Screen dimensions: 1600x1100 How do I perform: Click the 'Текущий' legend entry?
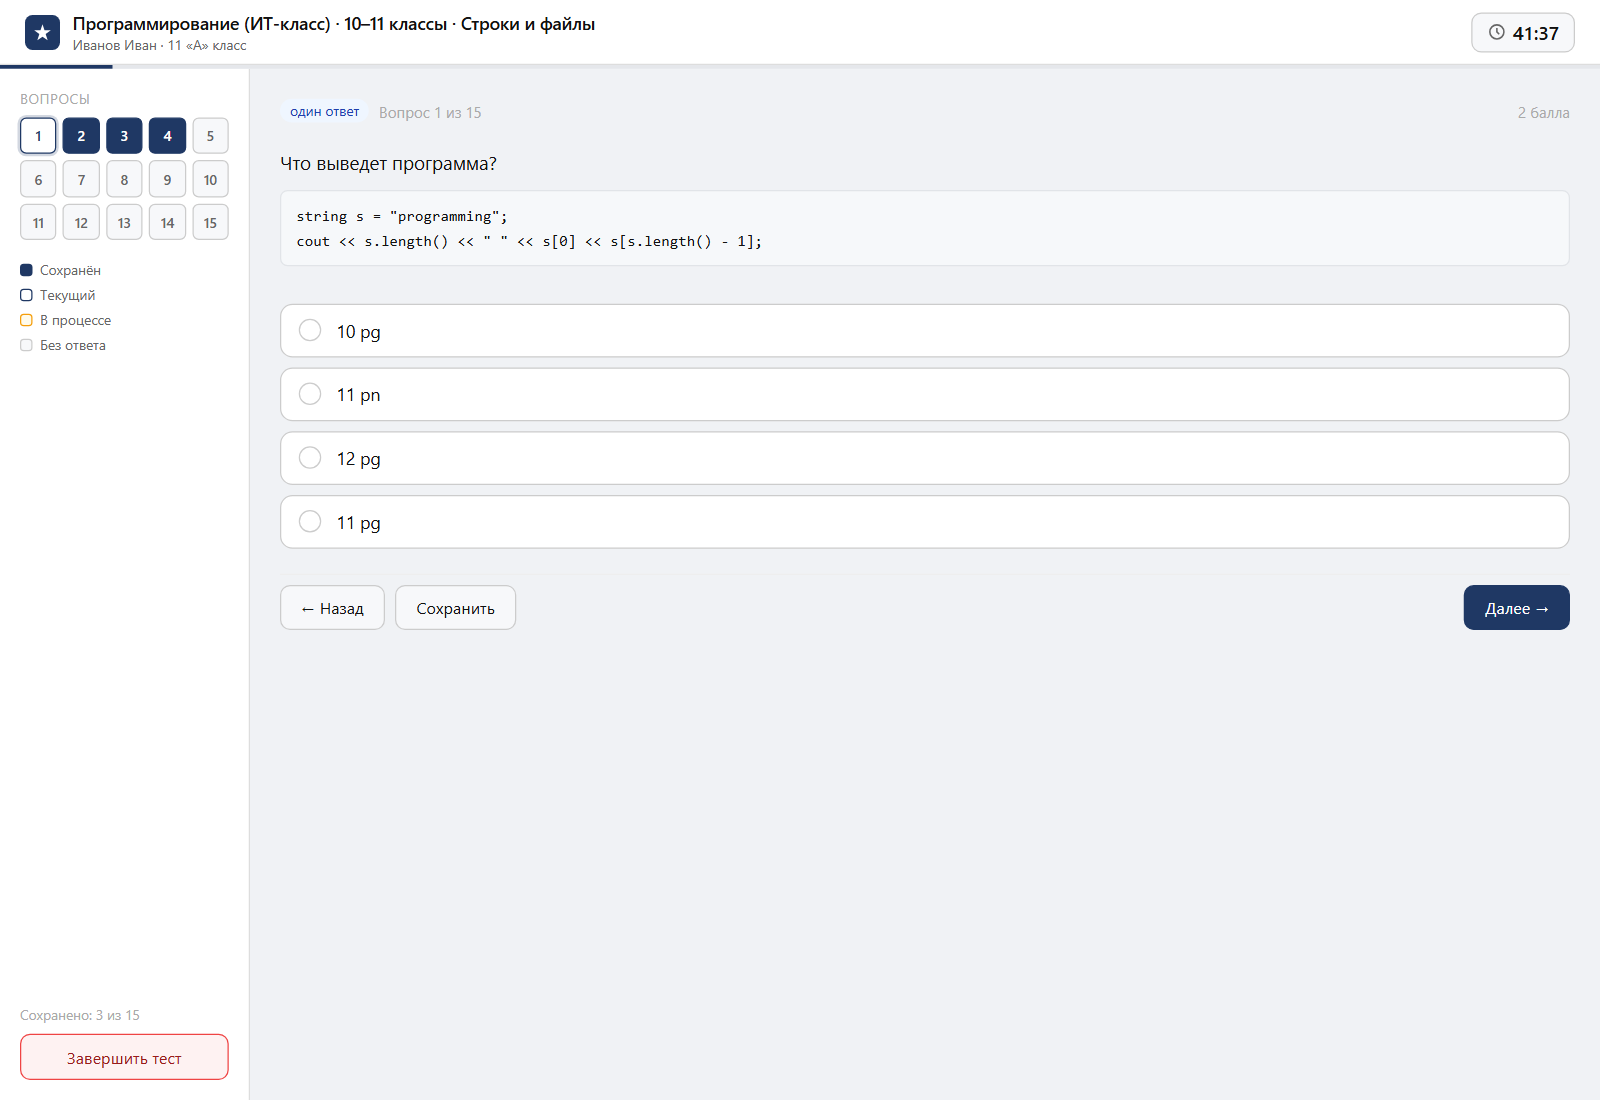[x=58, y=295]
